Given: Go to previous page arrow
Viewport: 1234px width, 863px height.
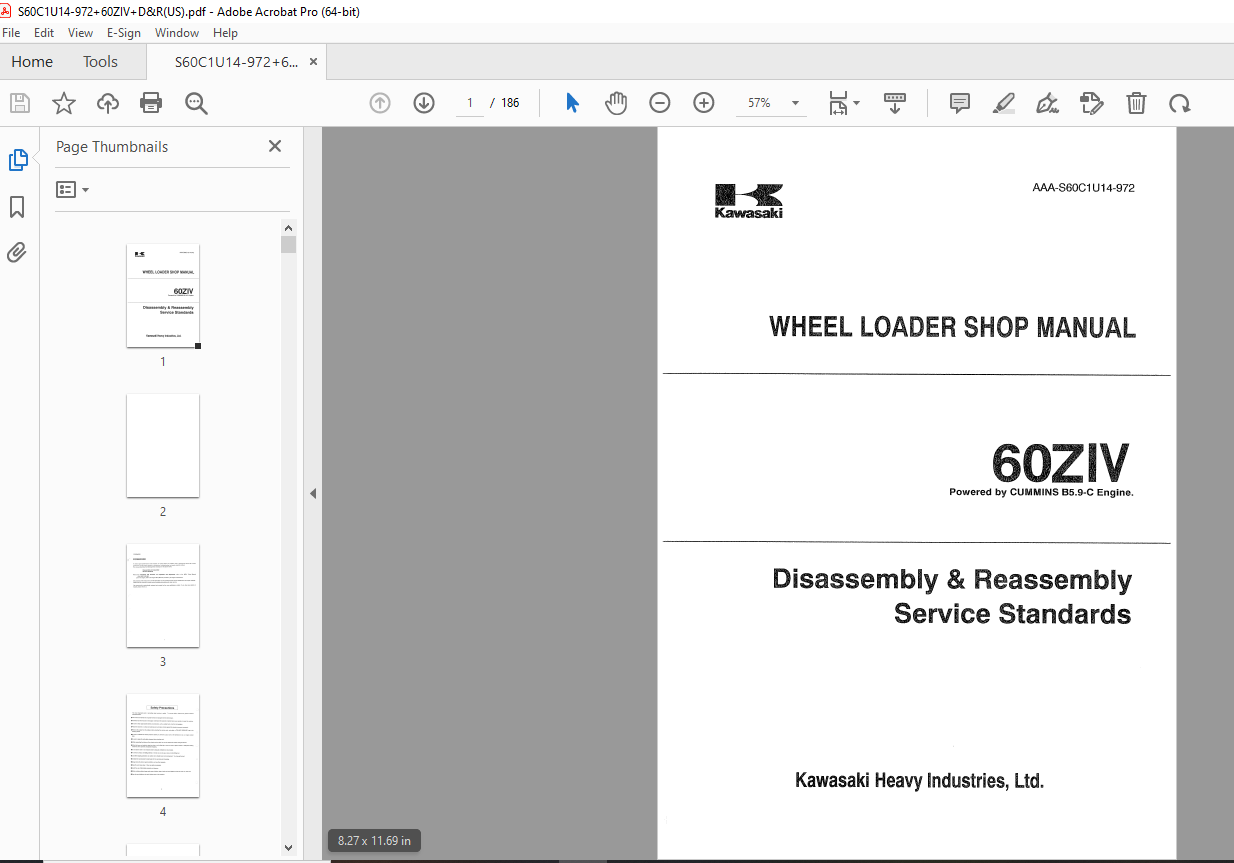Looking at the screenshot, I should coord(380,103).
